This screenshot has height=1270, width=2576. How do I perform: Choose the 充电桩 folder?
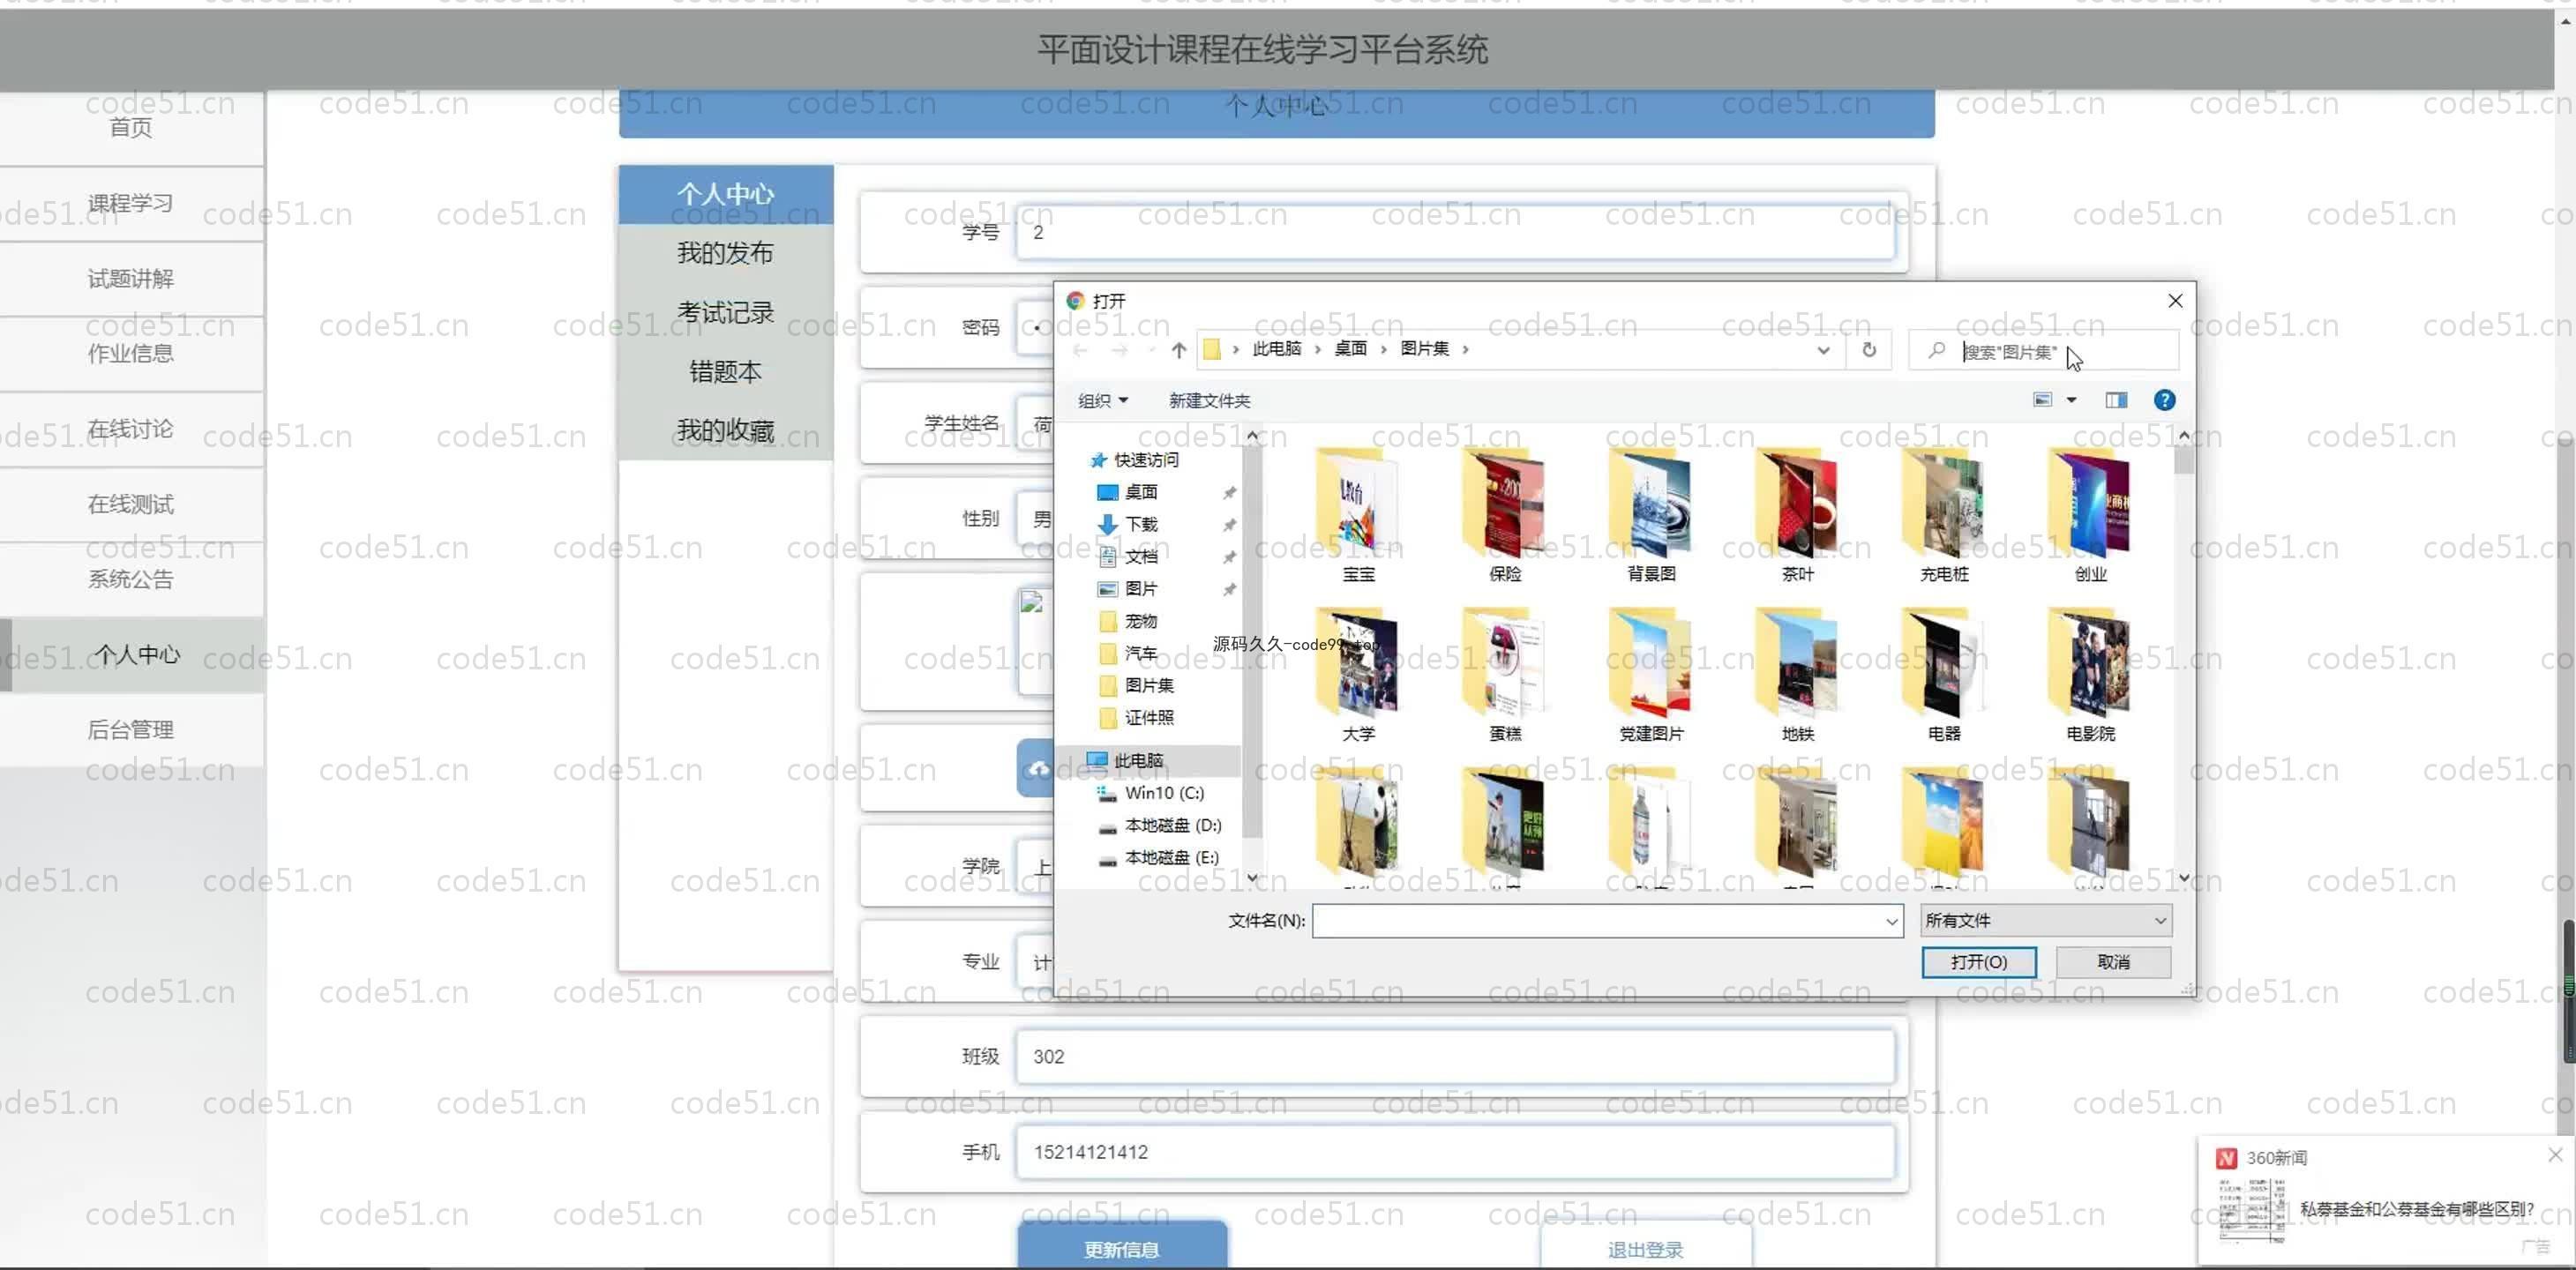coord(1943,514)
